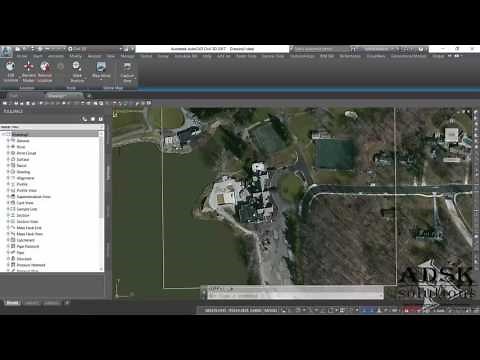Click the Parcel node icon in tree
Image resolution: width=480 pixels, height=360 pixels.
(x=13, y=166)
